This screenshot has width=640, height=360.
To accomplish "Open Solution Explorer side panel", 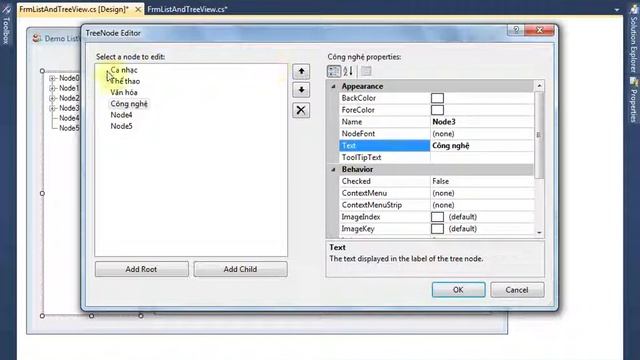I will (633, 39).
